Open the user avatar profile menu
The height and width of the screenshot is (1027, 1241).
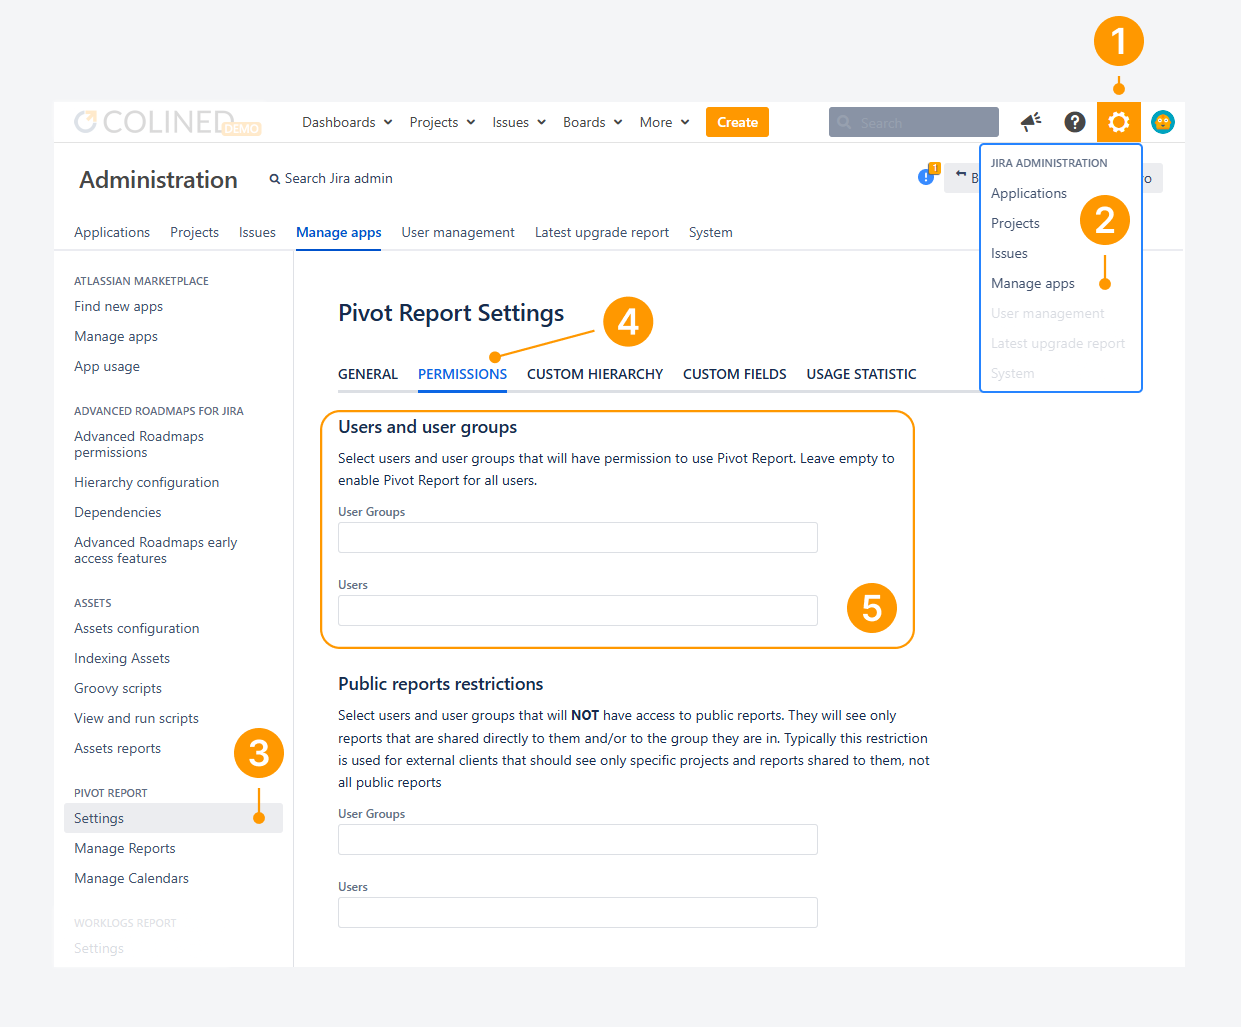(1162, 122)
